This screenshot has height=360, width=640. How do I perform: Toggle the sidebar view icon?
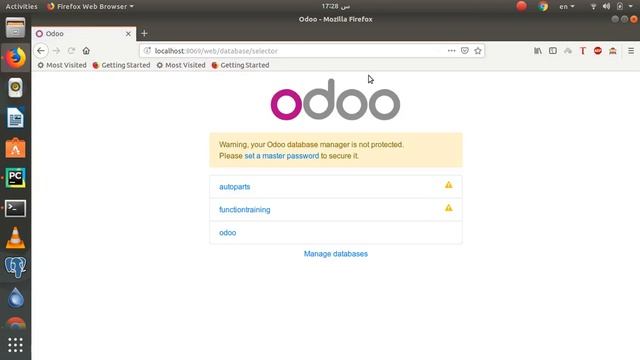553,51
